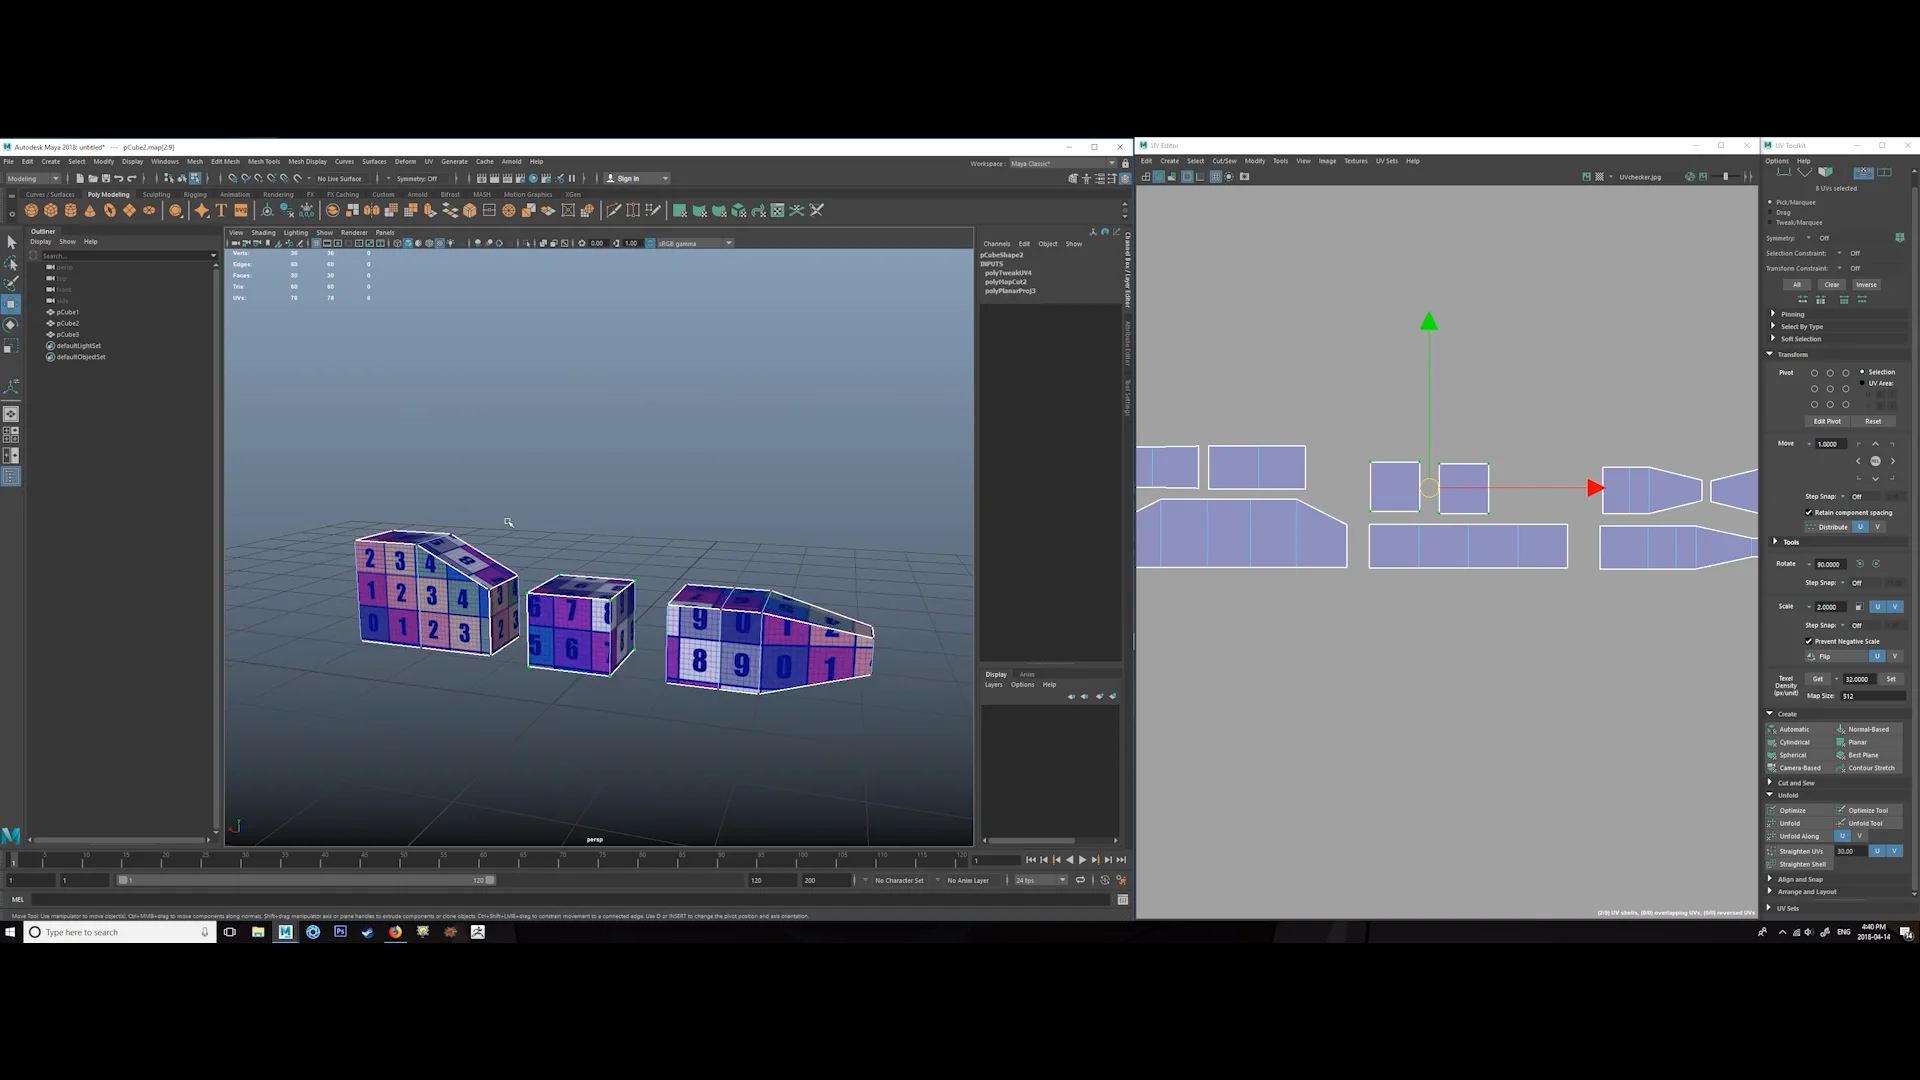Toggle Retain component spacing checkbox
This screenshot has height=1080, width=1920.
pos(1809,512)
